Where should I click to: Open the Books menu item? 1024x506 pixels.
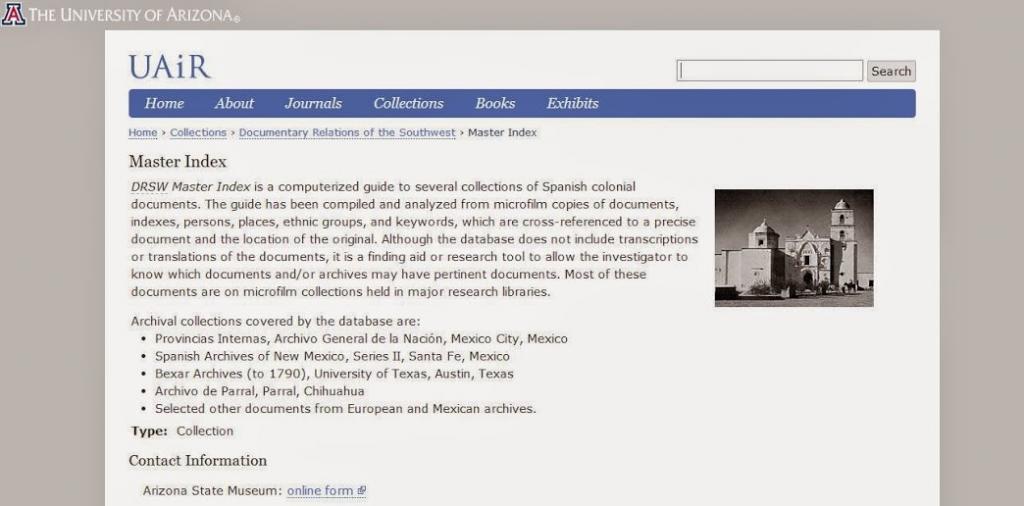click(495, 103)
